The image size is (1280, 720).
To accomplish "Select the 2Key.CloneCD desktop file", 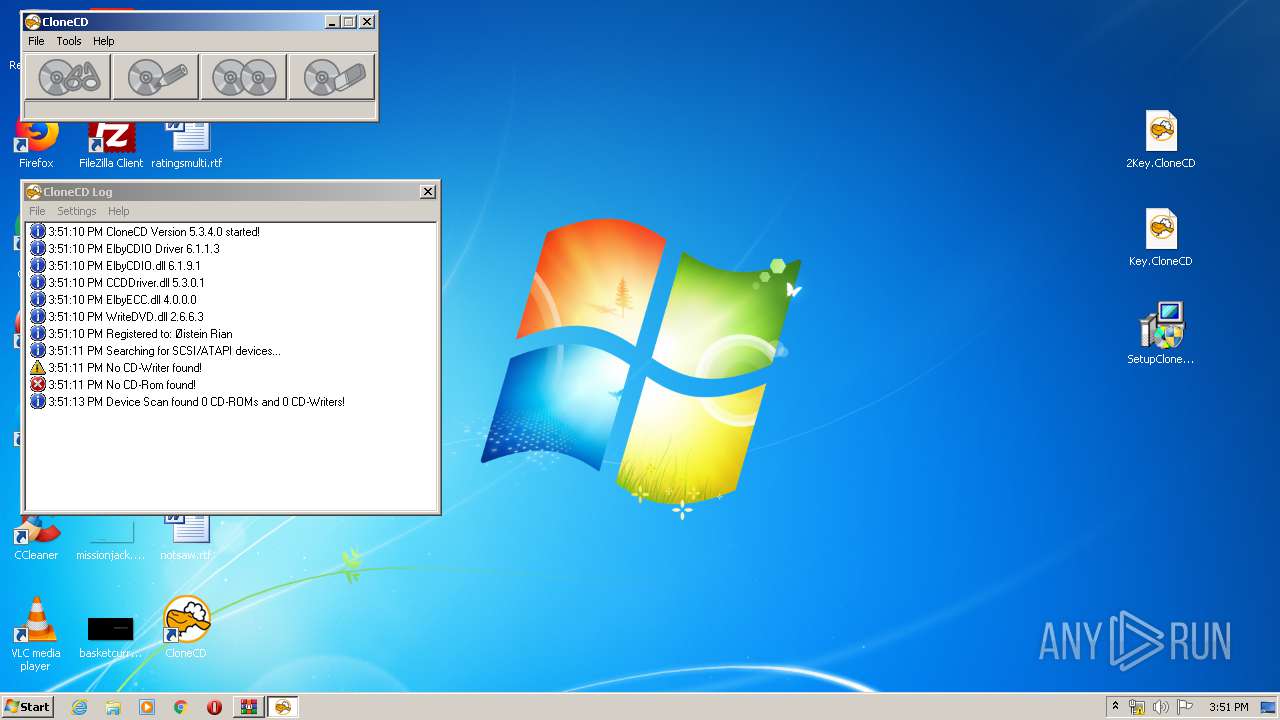I will coord(1161,140).
